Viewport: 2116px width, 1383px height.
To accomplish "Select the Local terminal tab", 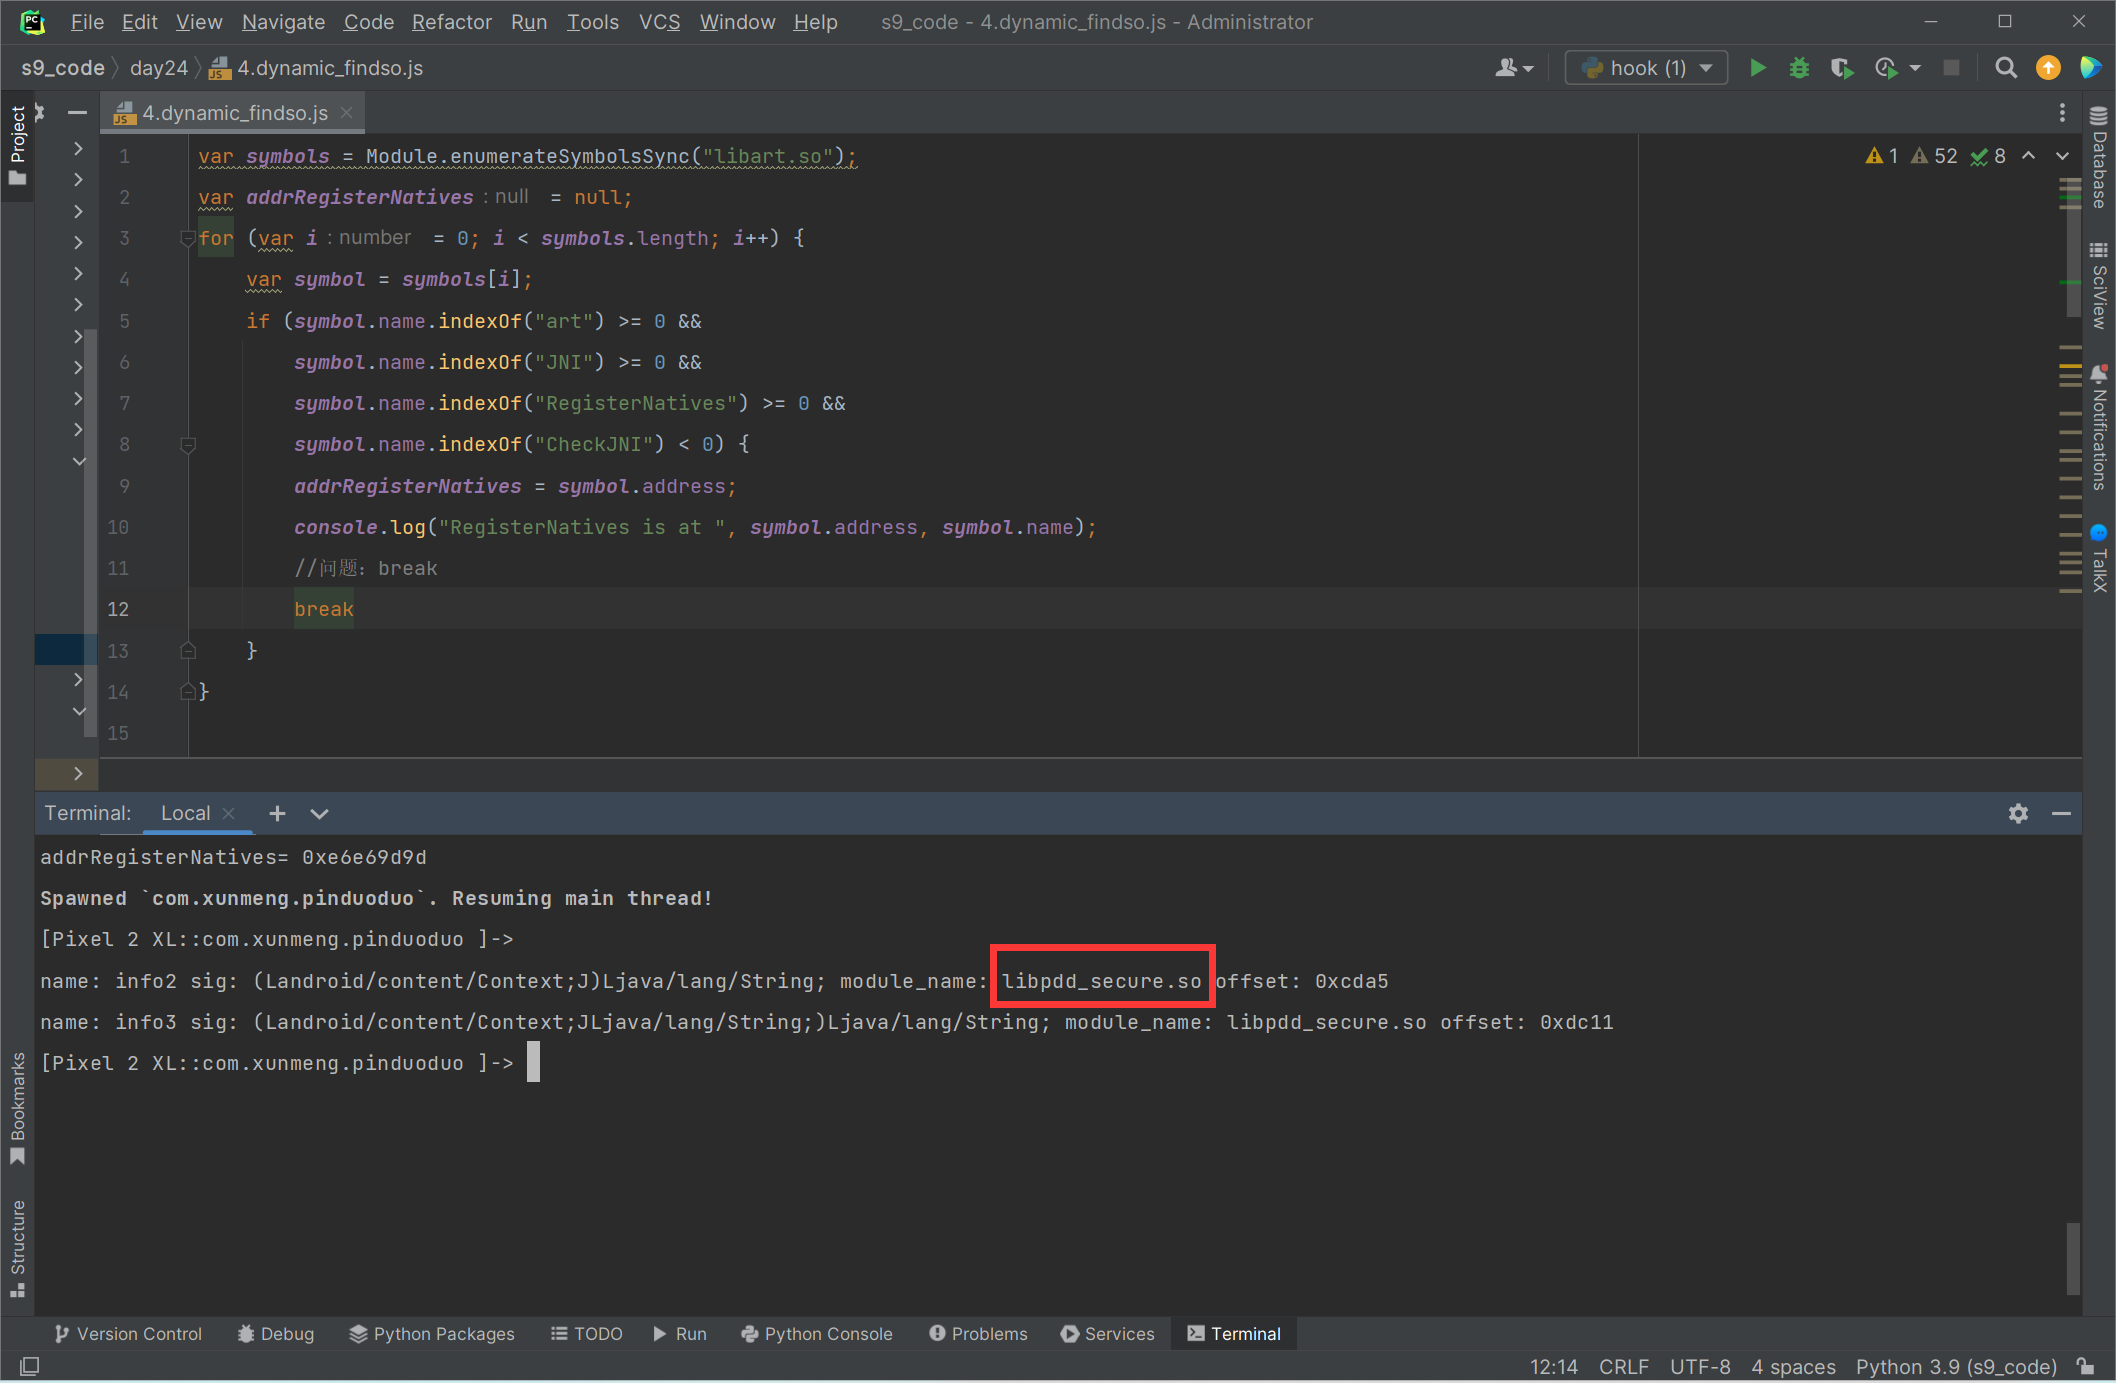I will 186,813.
